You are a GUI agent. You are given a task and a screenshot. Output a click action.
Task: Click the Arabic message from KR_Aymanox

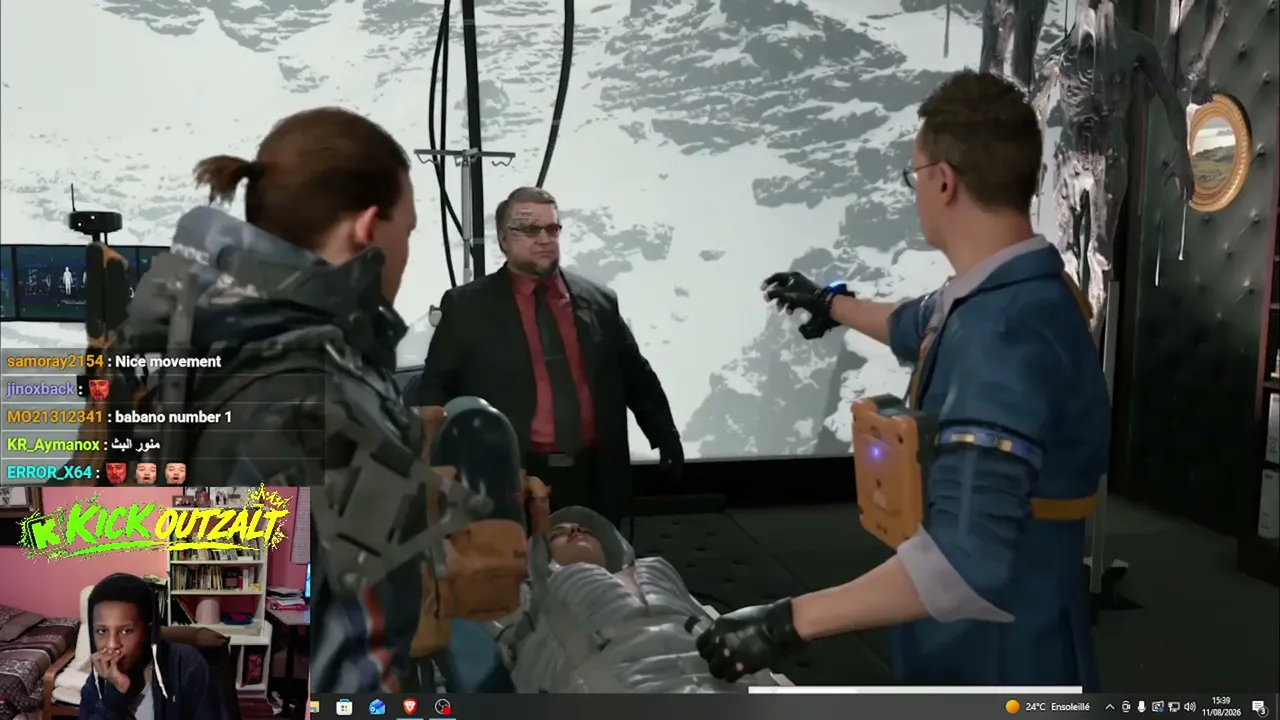pyautogui.click(x=135, y=445)
